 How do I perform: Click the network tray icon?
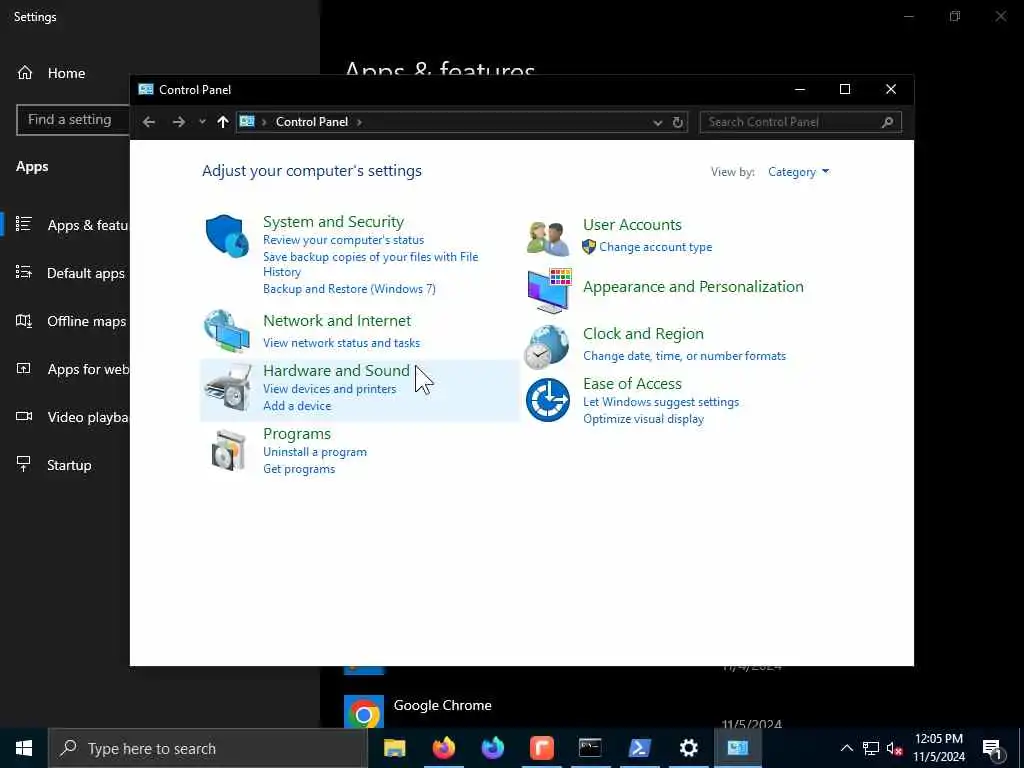coord(871,749)
